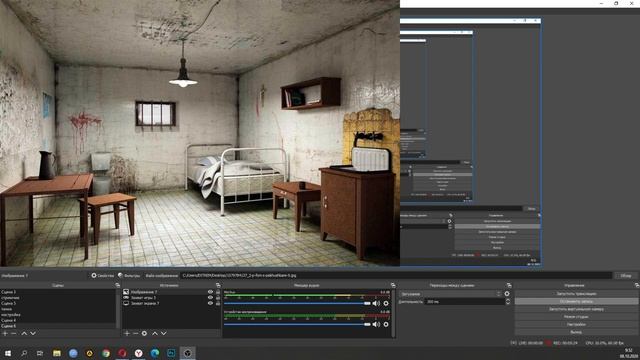This screenshot has height=360, width=640.
Task: Open Windows Start menu
Action: click(x=7, y=353)
